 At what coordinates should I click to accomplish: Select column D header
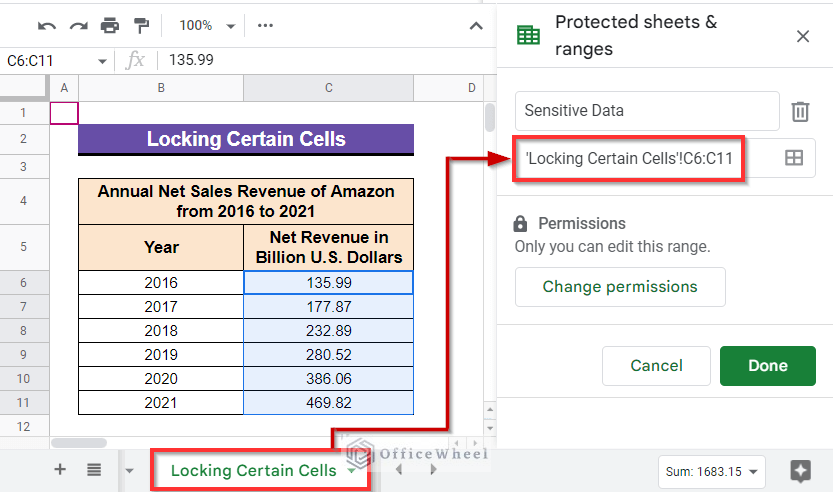448,88
